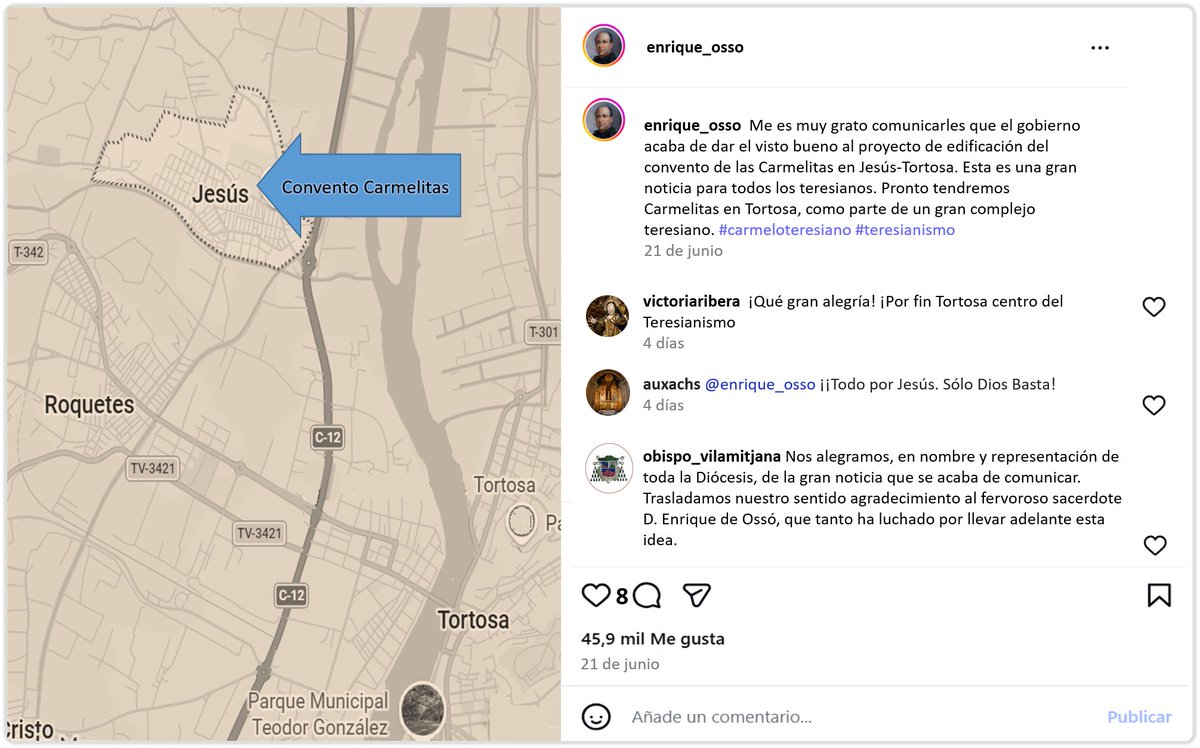View auxachs's profile avatar
1200x748 pixels.
click(x=607, y=392)
